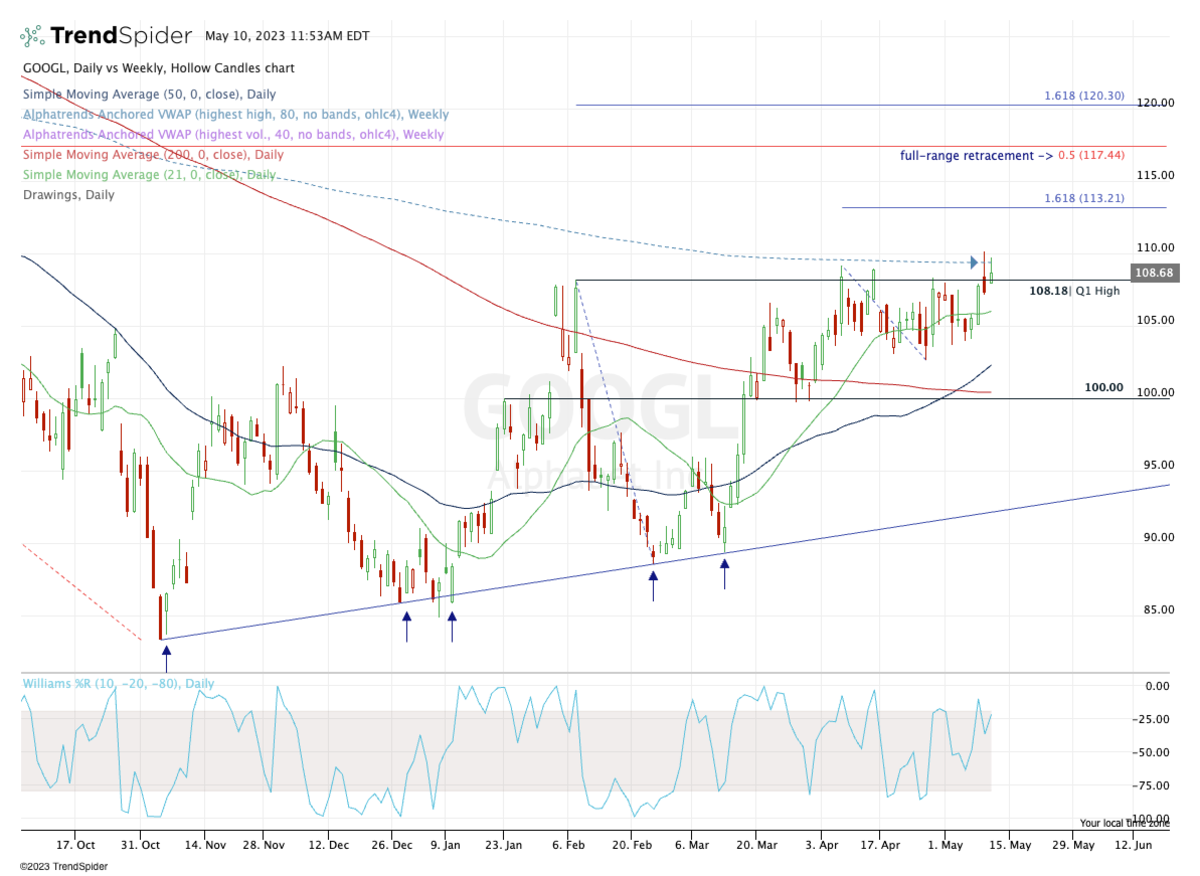Open the Anchored VWAP highest high legend entry

click(x=235, y=115)
